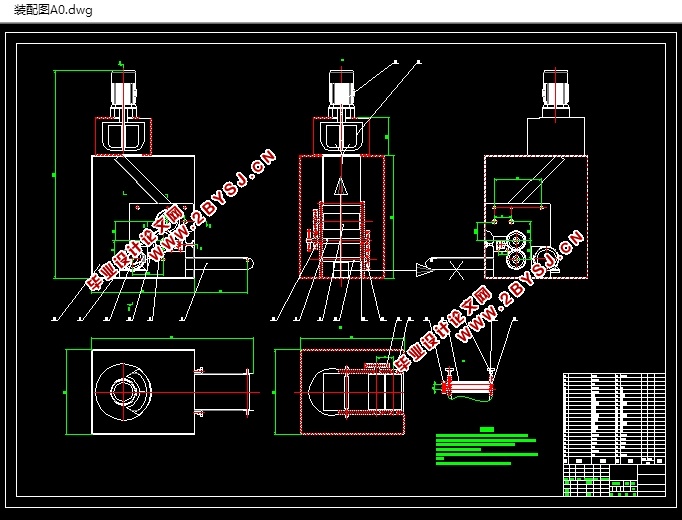Click the small red roller detail view
Viewport: 682px width, 520px height.
[x=465, y=385]
